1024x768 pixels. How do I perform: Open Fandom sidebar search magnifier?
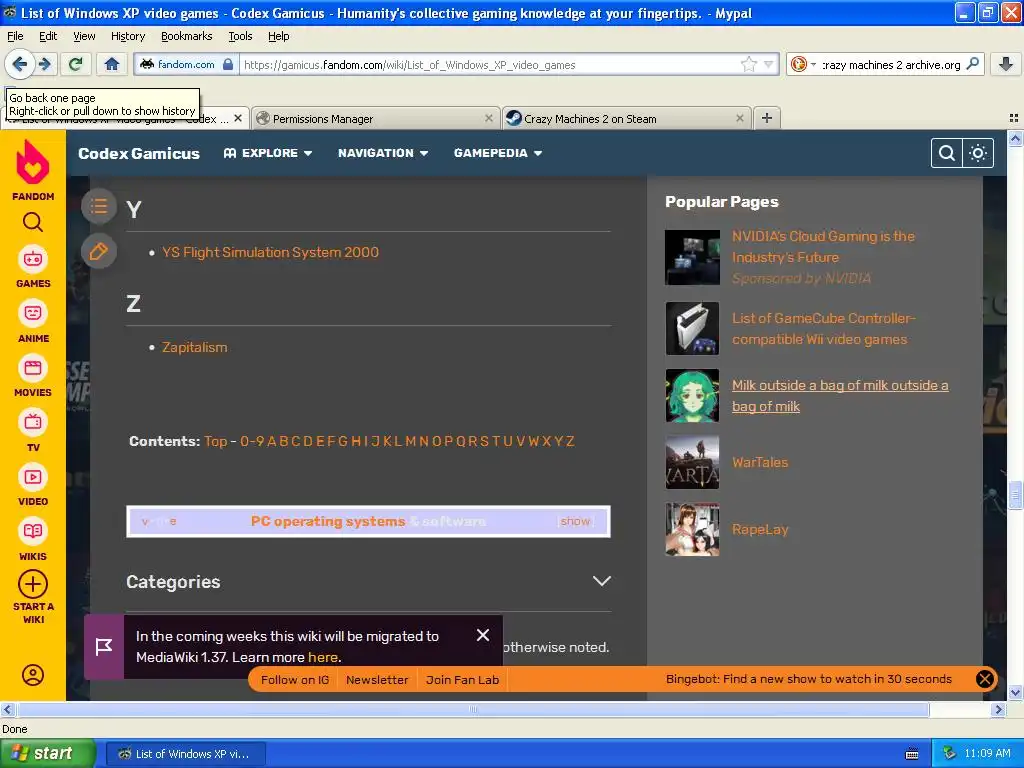click(33, 223)
